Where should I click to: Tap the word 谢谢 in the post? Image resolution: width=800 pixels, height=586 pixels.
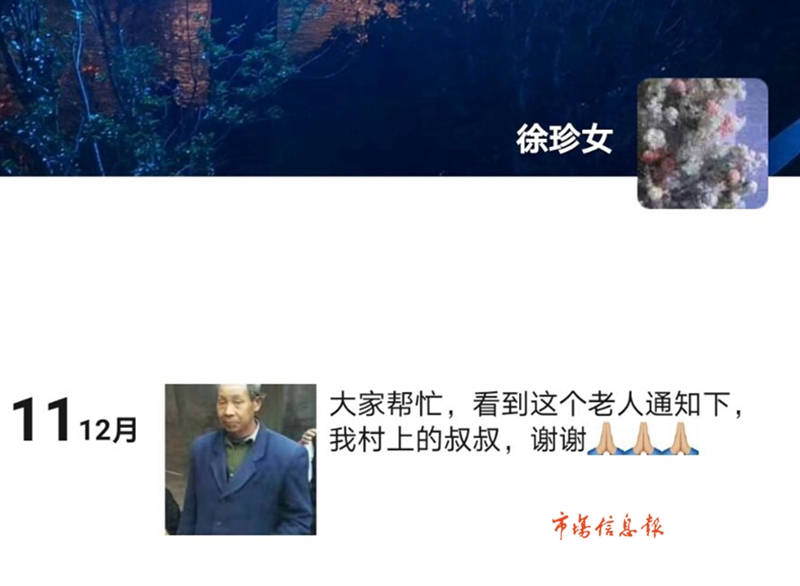pyautogui.click(x=558, y=440)
